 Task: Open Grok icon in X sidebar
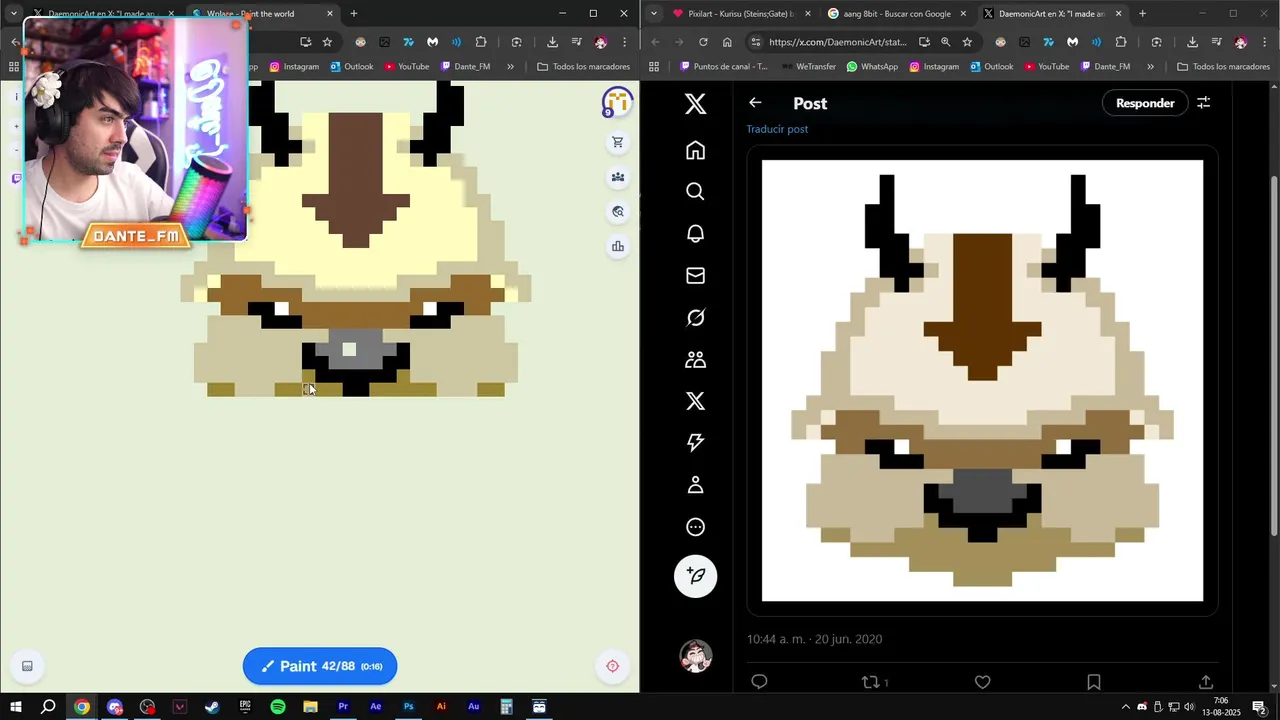coord(695,317)
